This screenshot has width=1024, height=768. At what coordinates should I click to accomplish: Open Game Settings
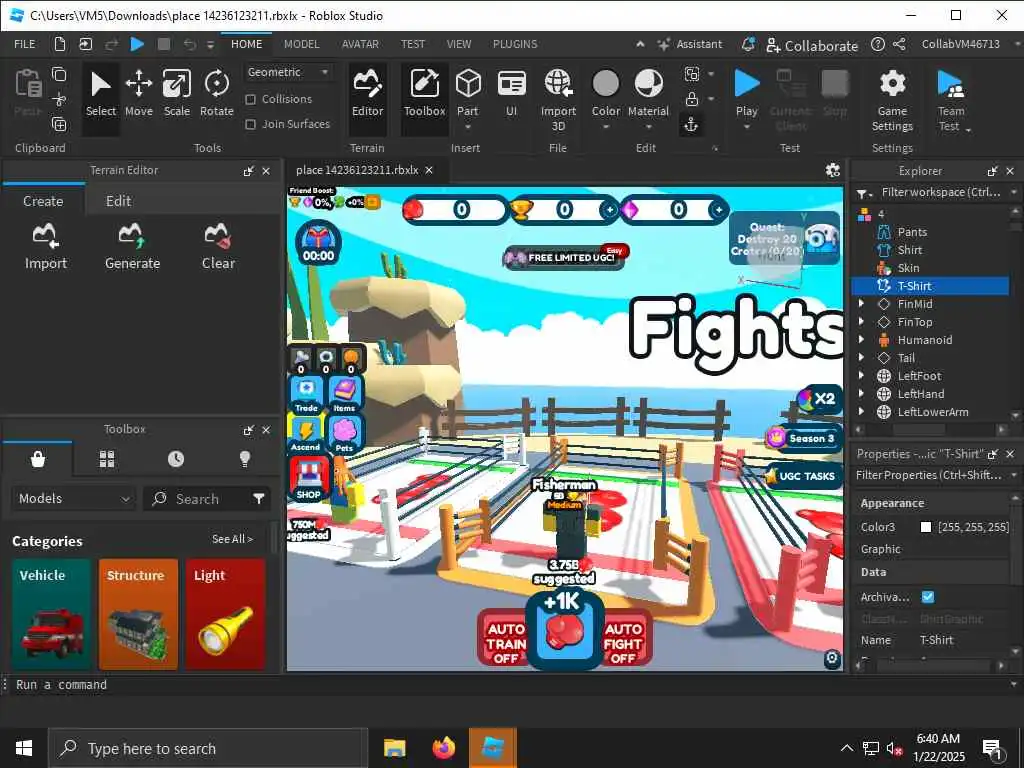coord(892,101)
